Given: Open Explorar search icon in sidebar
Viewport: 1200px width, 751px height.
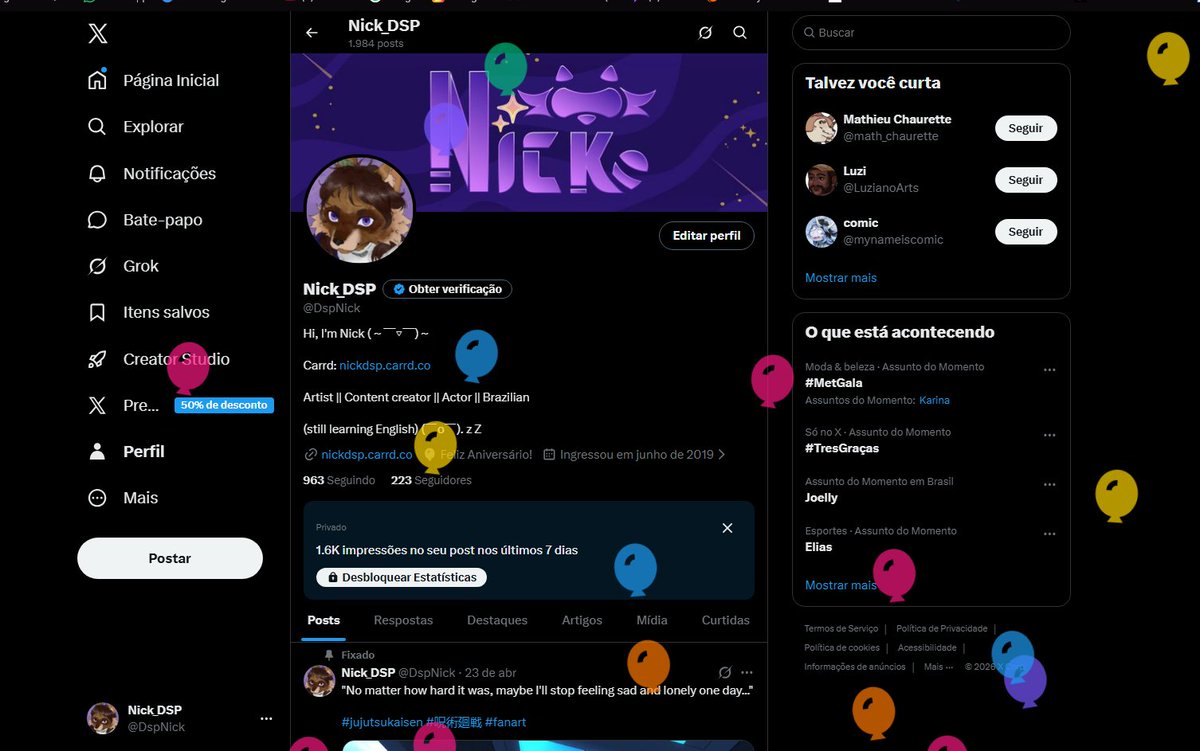Looking at the screenshot, I should pyautogui.click(x=97, y=127).
